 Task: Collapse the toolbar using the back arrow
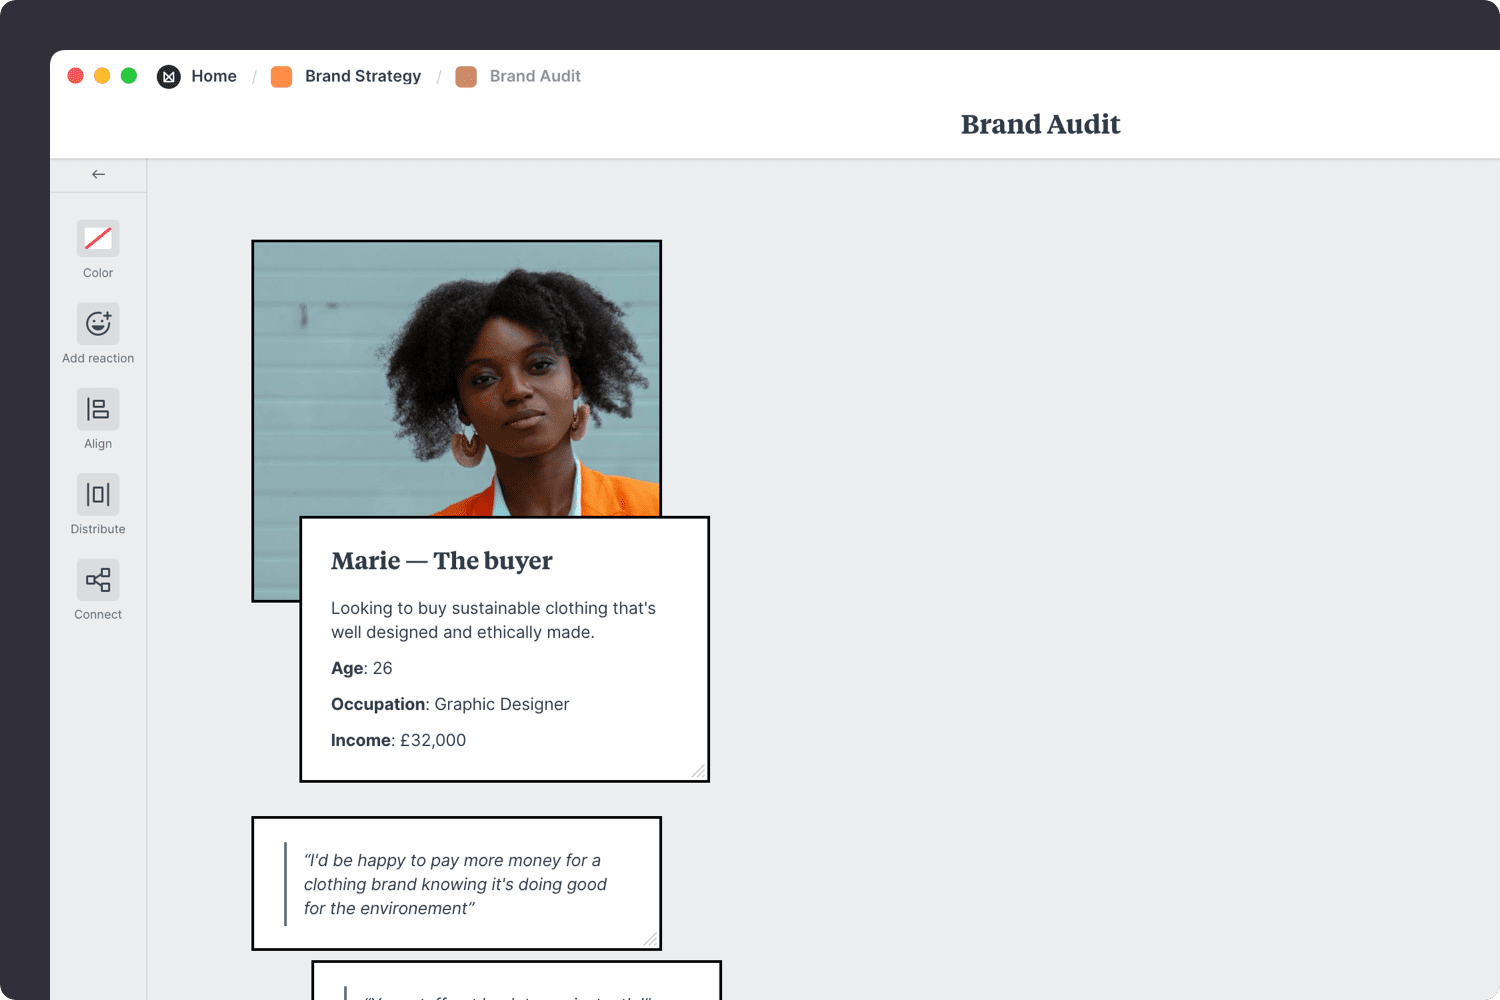point(97,173)
